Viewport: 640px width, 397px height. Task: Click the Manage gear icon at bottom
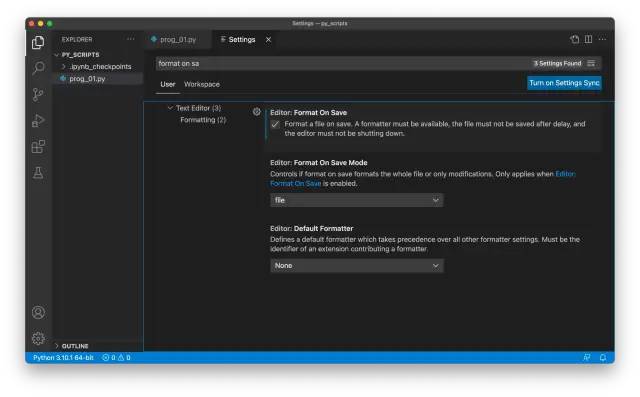coord(38,338)
